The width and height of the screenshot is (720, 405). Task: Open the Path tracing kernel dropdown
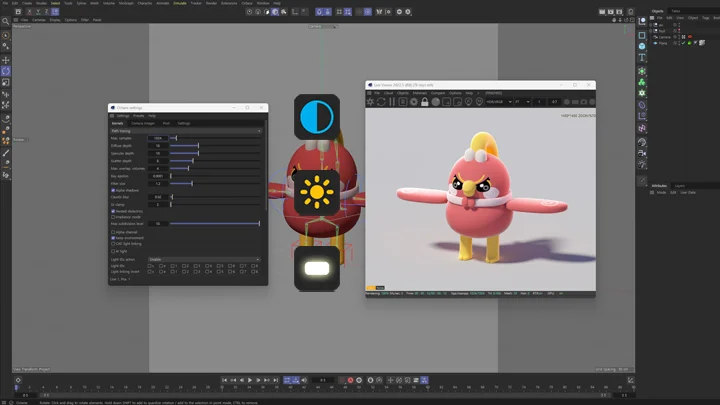pyautogui.click(x=186, y=131)
